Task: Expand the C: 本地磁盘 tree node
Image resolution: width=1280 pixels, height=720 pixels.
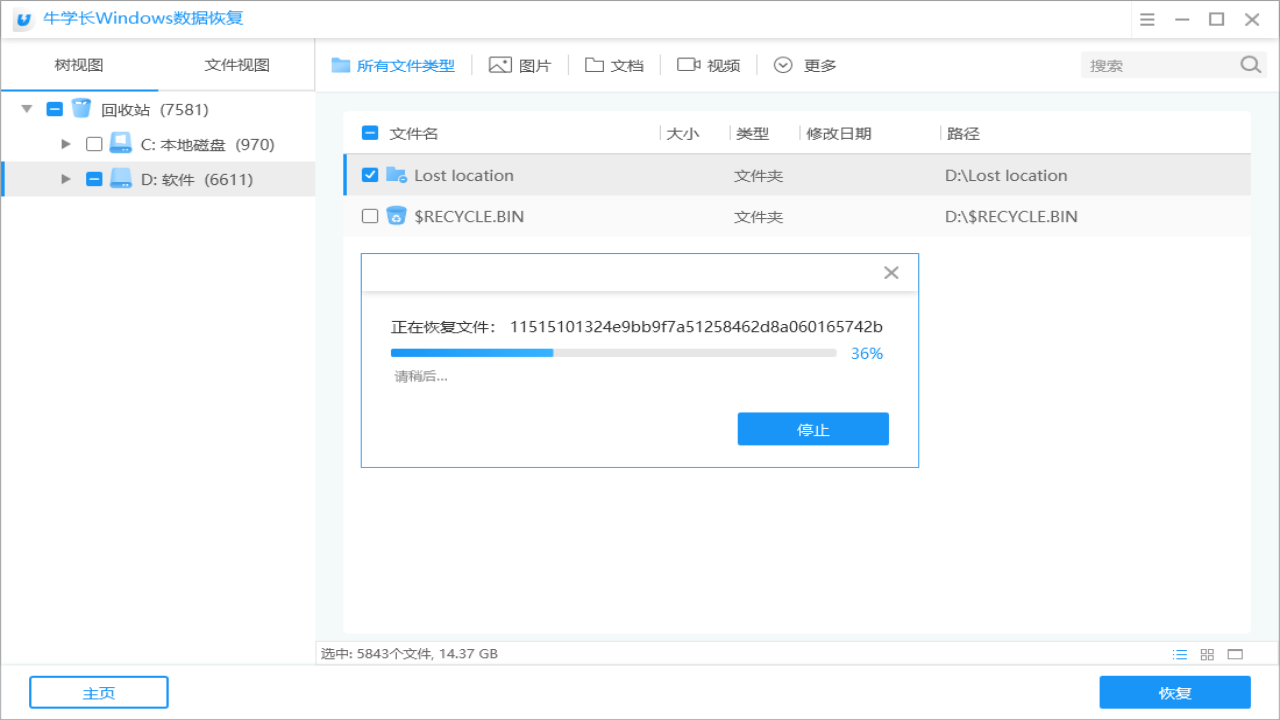Action: point(65,143)
